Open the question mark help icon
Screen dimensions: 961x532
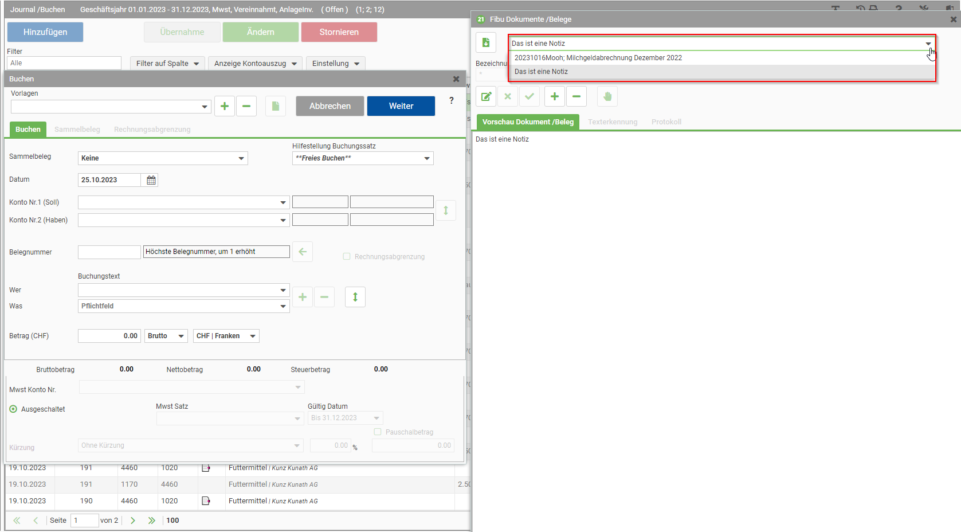(451, 101)
